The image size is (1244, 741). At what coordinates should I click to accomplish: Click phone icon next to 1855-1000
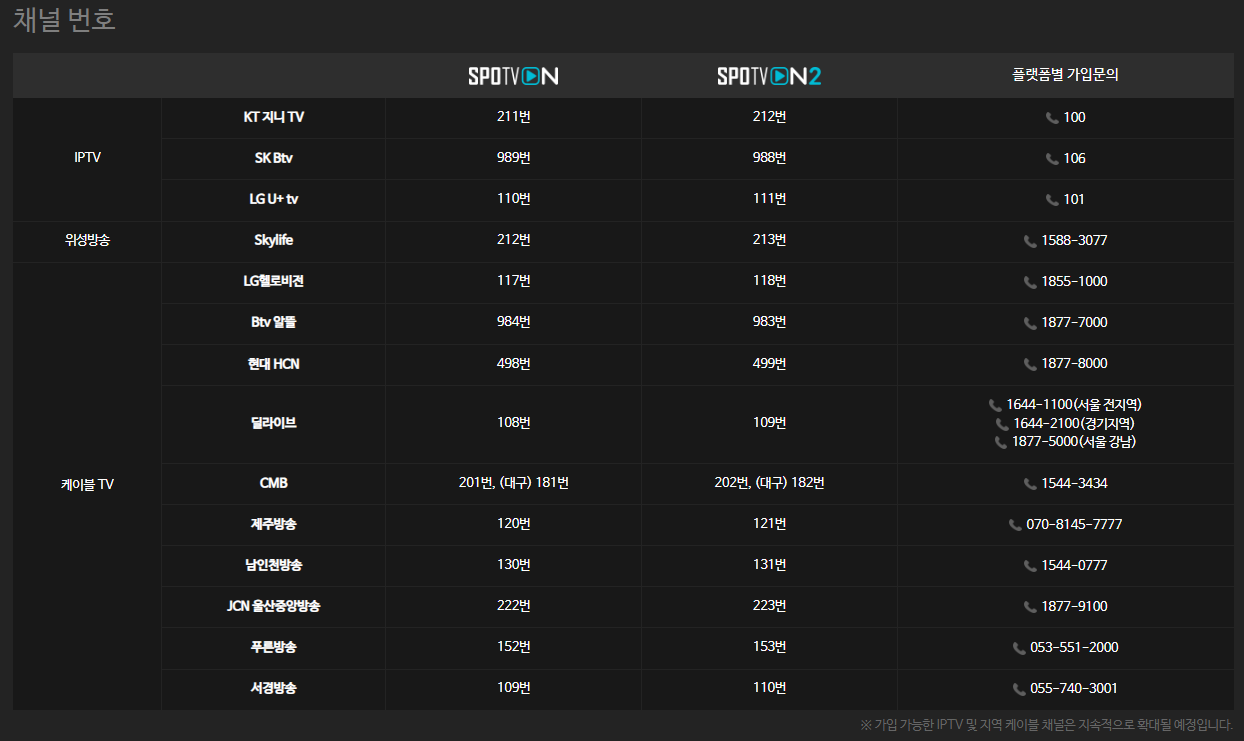click(x=1030, y=282)
